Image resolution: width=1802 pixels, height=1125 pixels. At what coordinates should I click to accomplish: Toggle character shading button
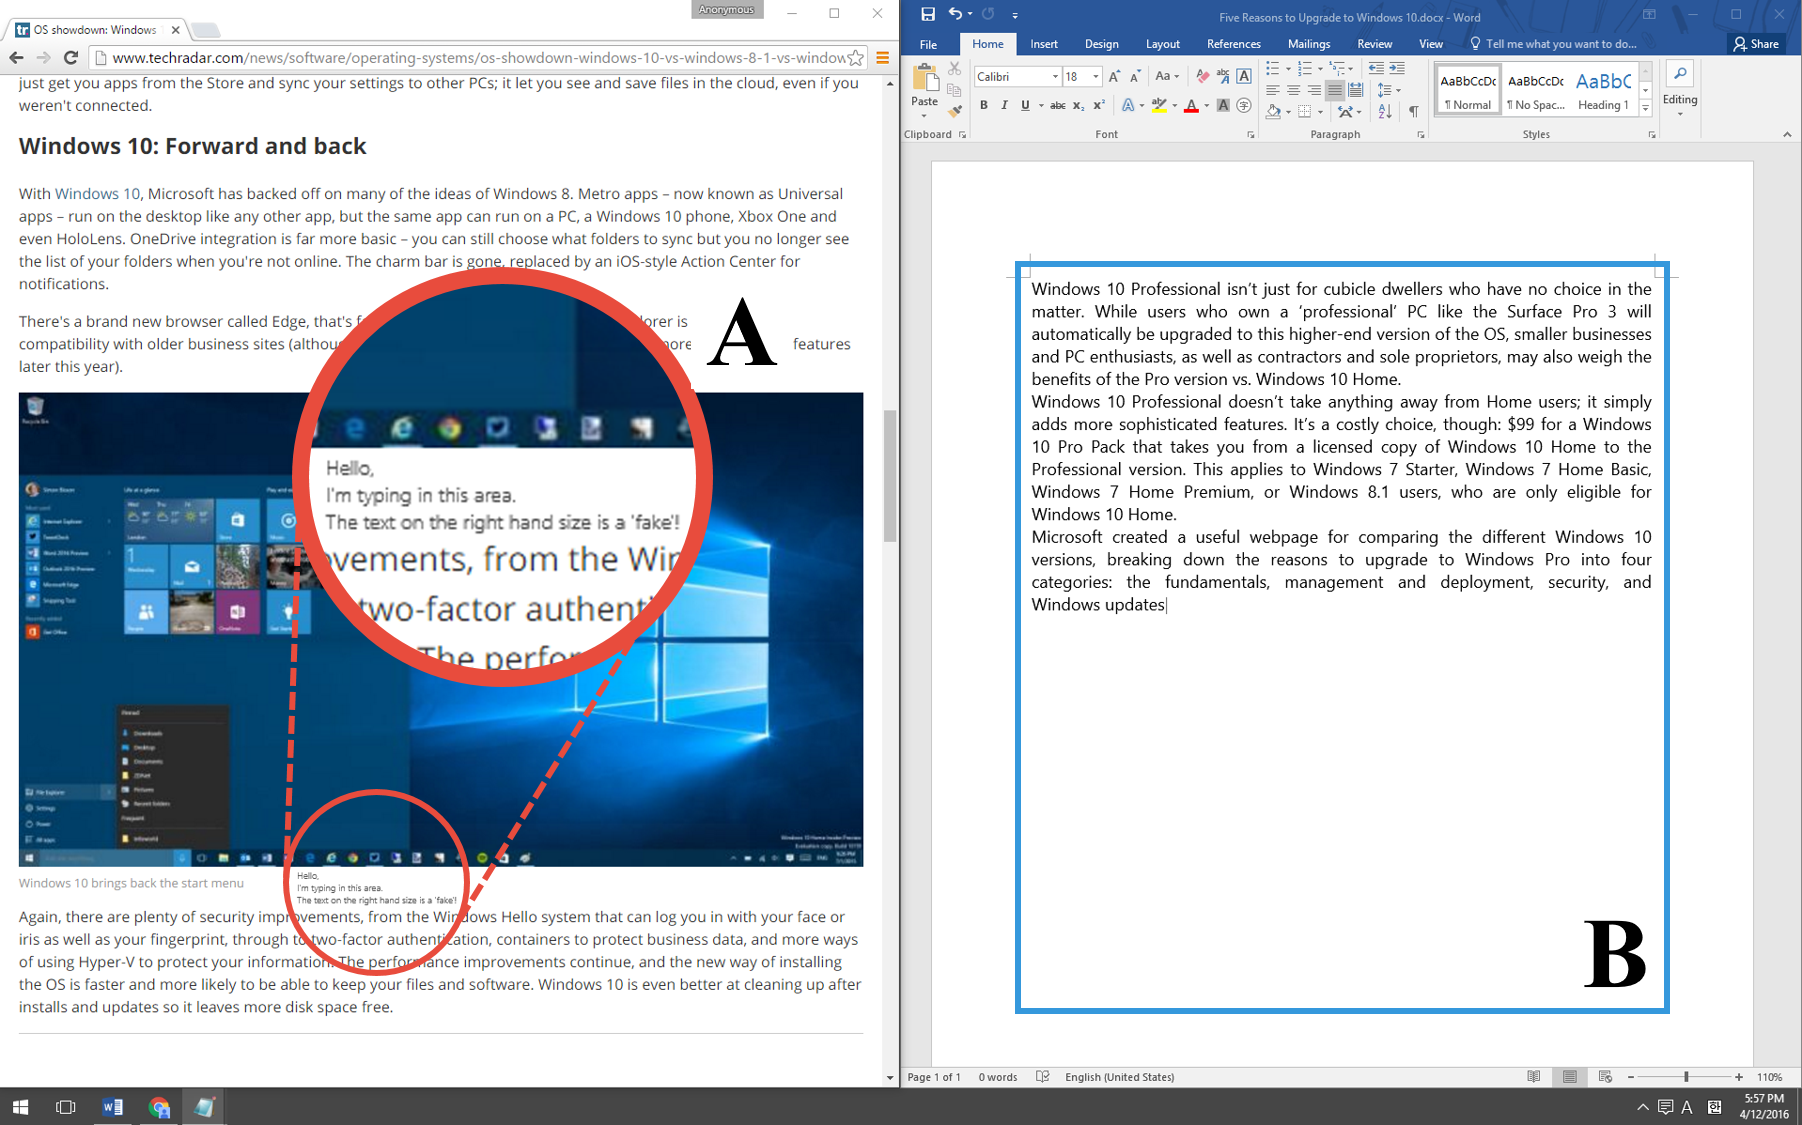pyautogui.click(x=1223, y=105)
